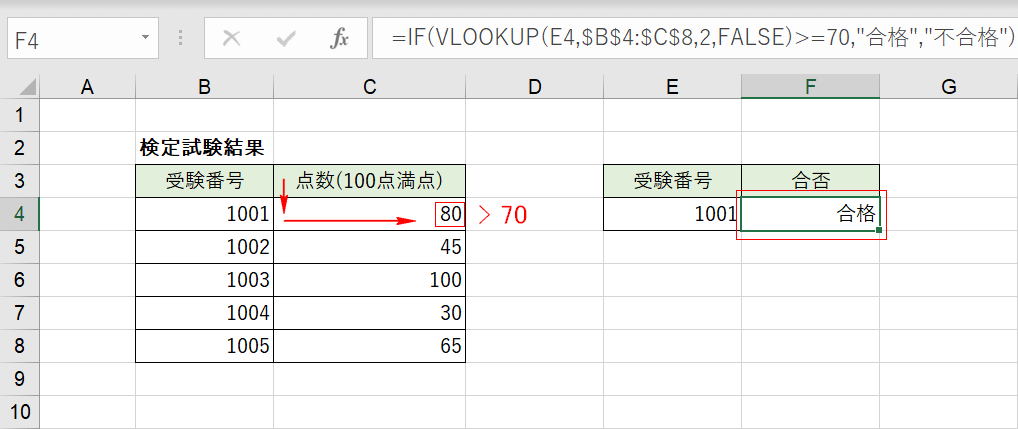Click score cell containing 65

[x=369, y=346]
